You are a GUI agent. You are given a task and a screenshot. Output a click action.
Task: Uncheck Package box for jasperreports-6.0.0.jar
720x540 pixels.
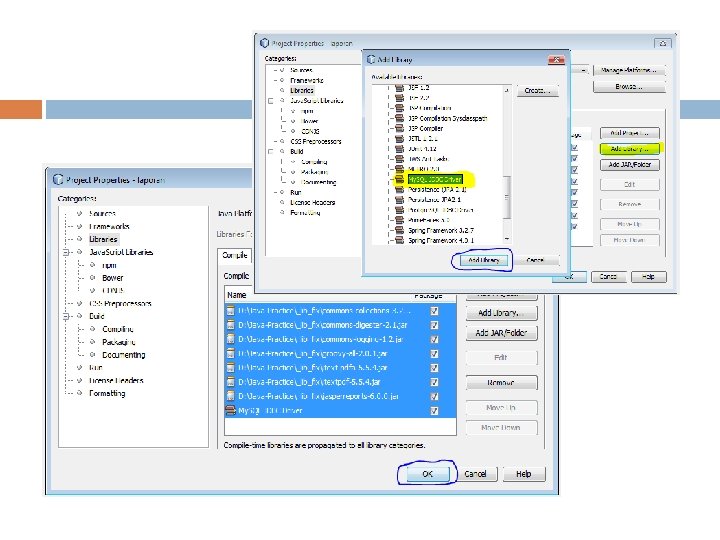434,396
